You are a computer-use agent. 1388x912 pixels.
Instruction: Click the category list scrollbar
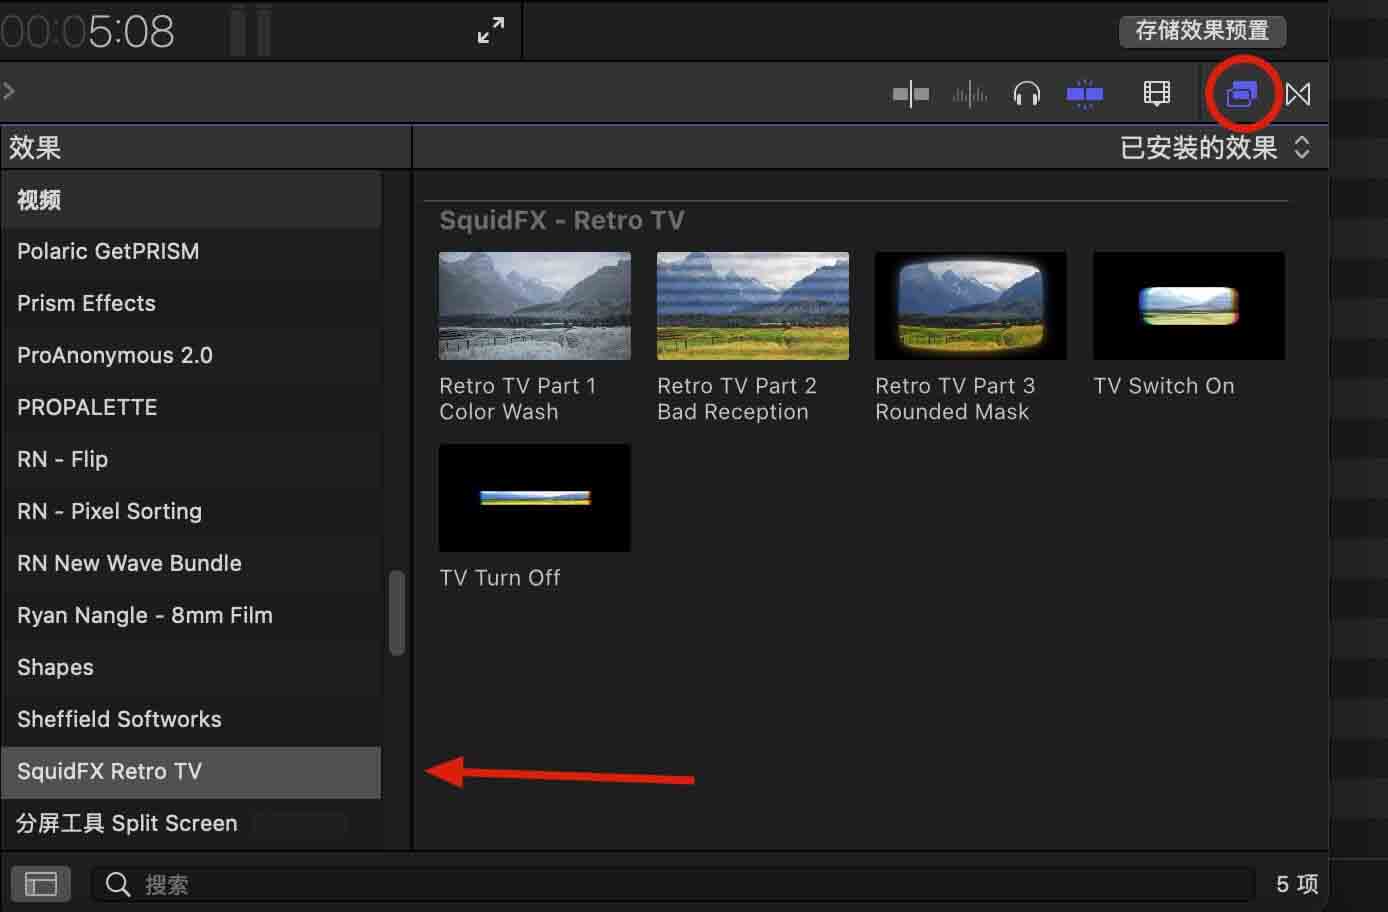click(397, 612)
